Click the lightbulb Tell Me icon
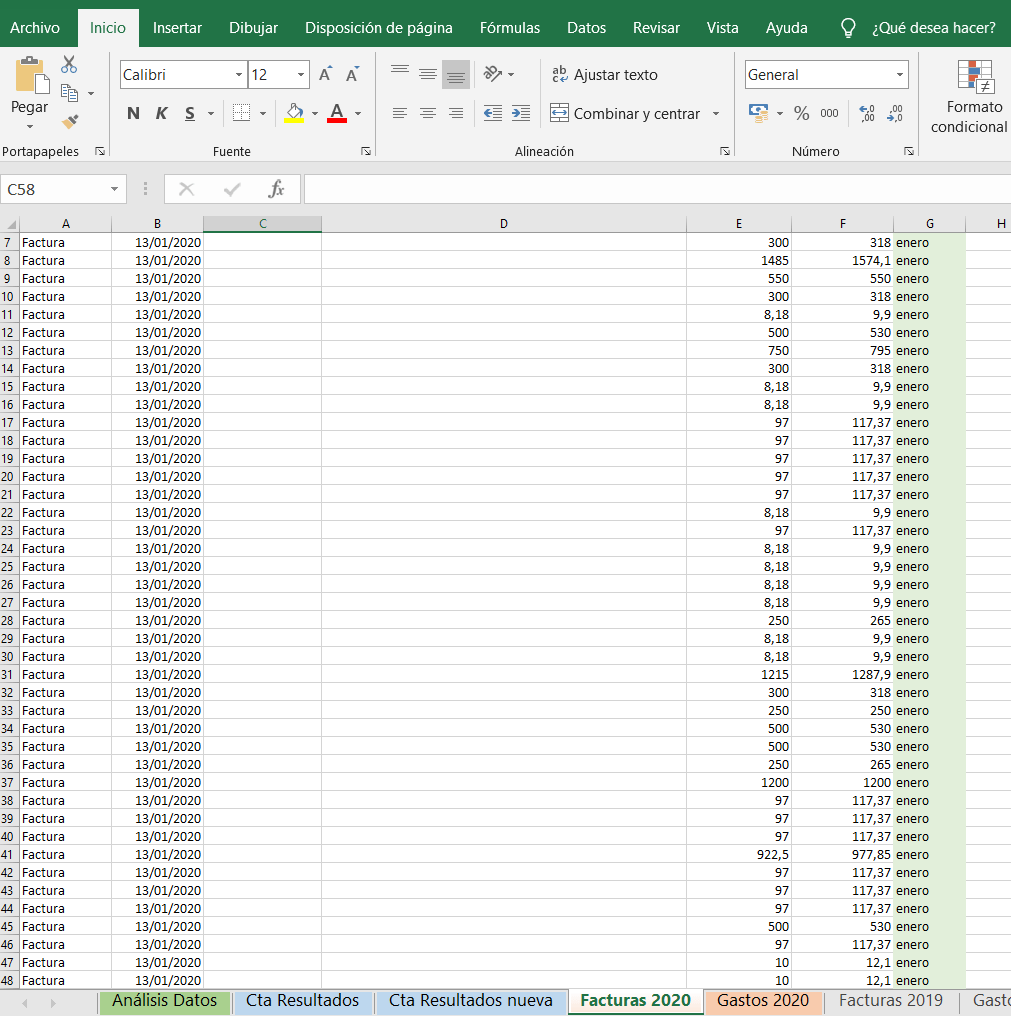The width and height of the screenshot is (1011, 1016). 848,28
